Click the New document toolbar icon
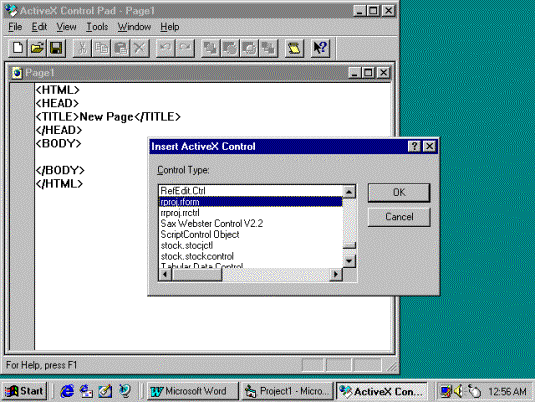535x402 pixels. pos(18,48)
